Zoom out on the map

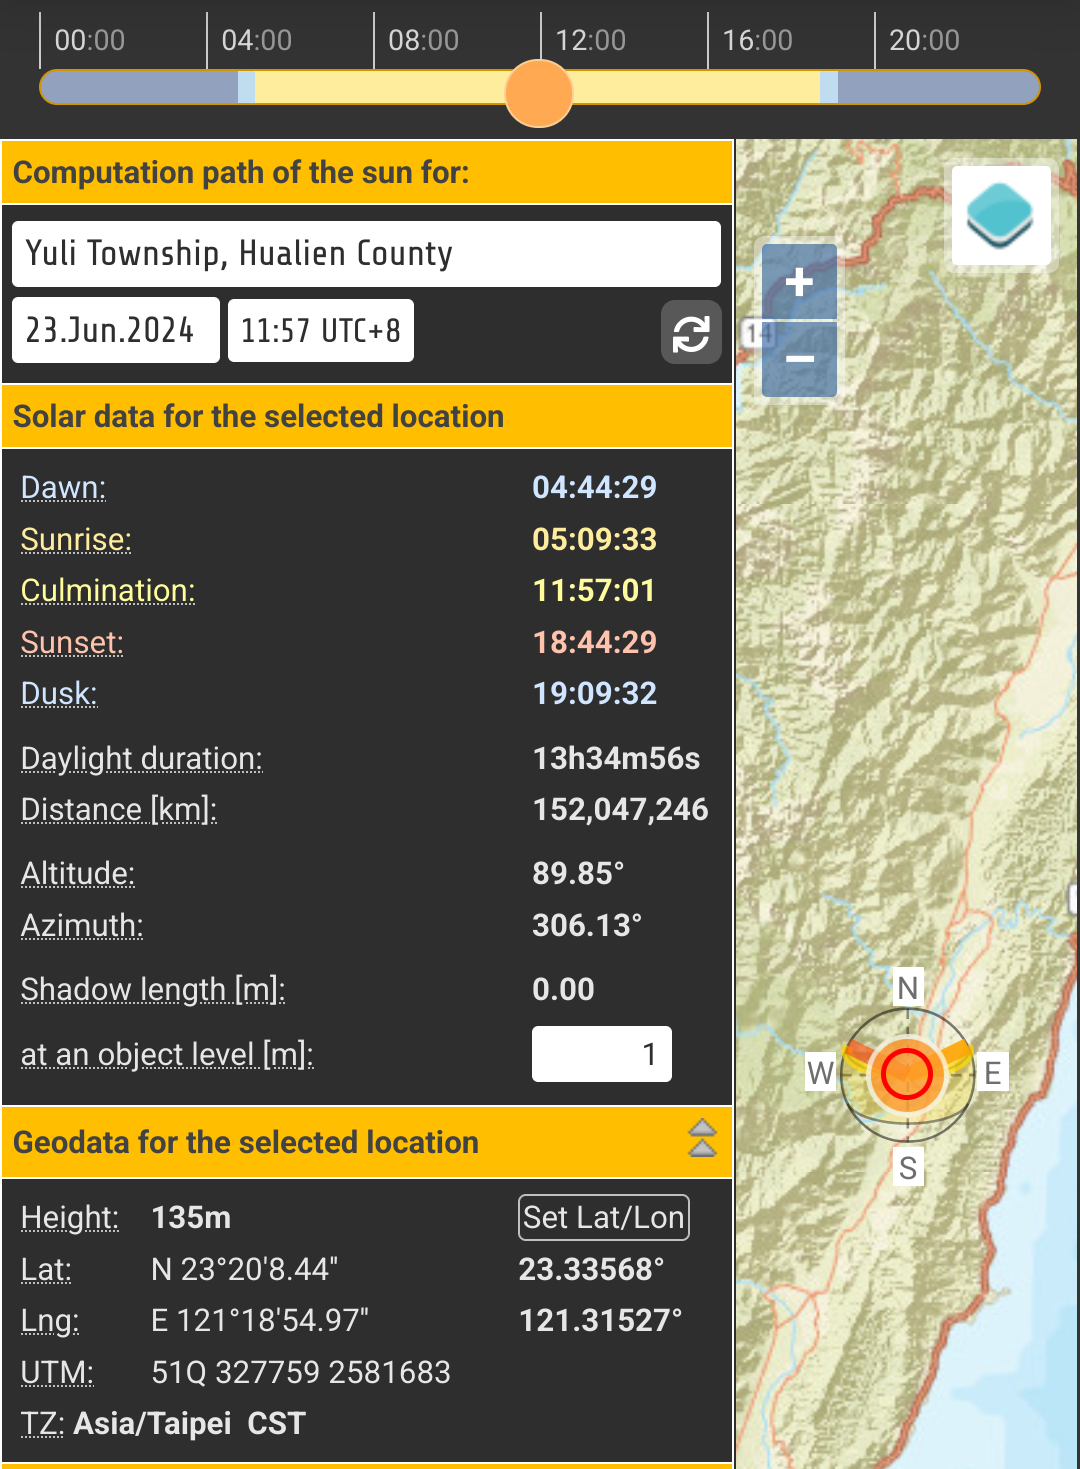click(x=799, y=359)
